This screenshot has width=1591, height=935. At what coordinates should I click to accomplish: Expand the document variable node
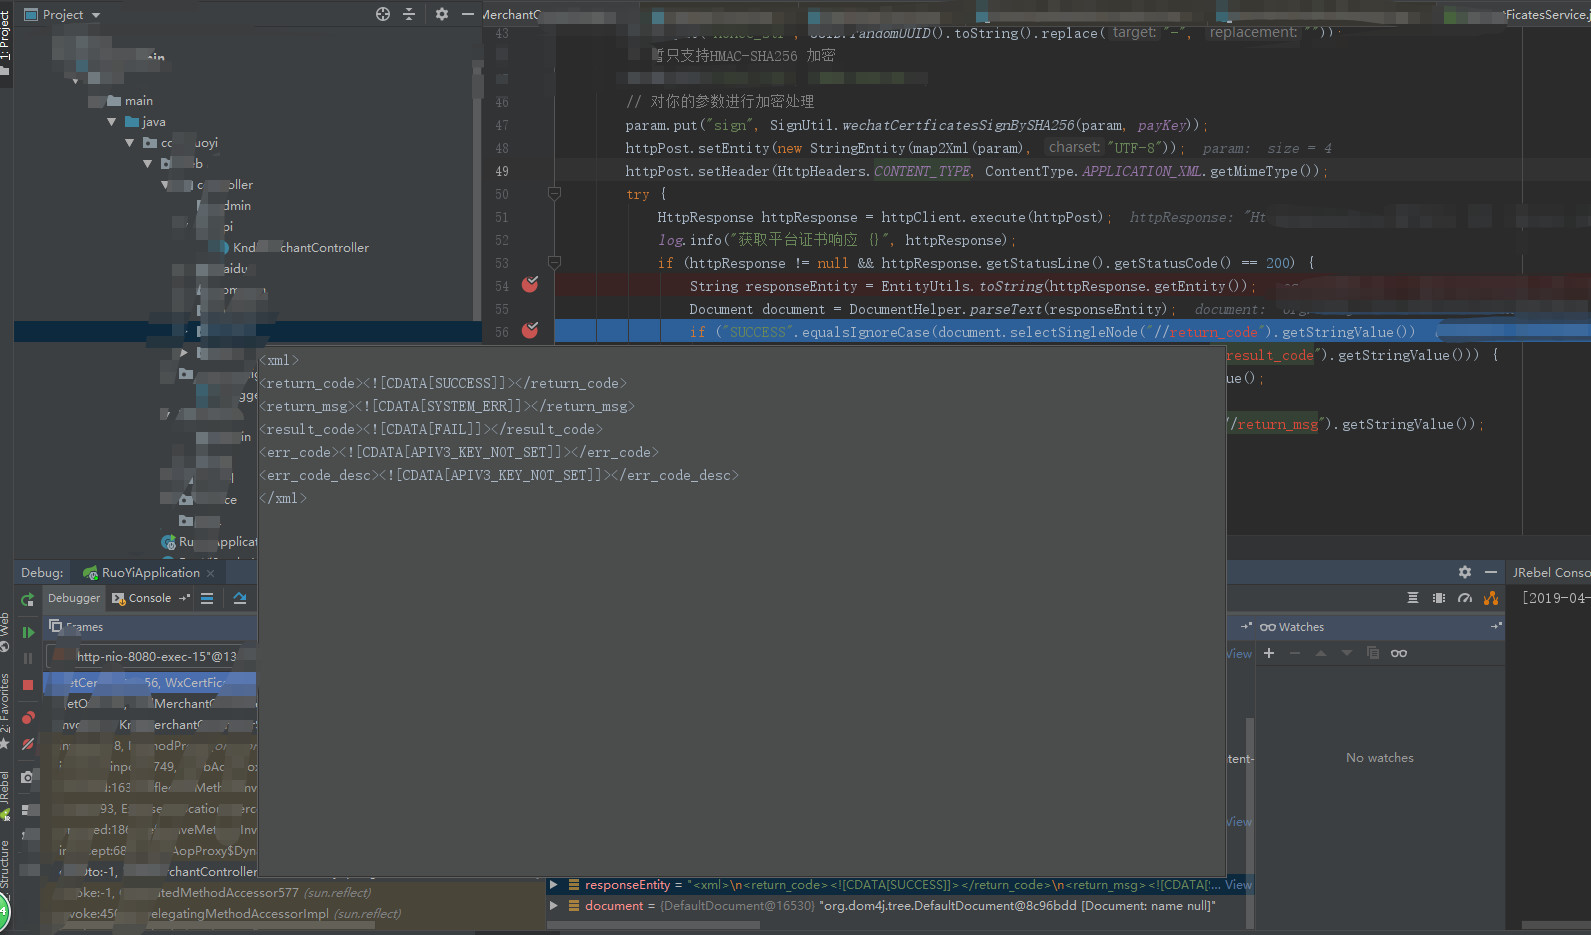(x=554, y=906)
